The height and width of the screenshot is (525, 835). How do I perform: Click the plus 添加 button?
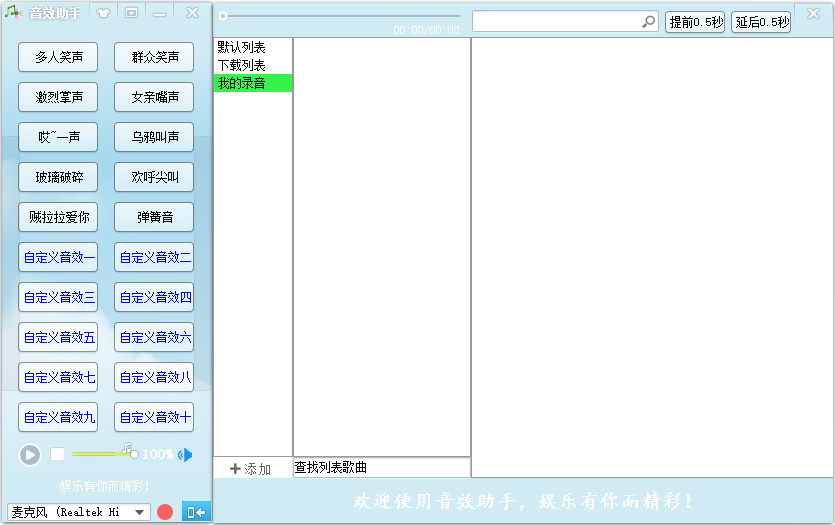pyautogui.click(x=250, y=469)
